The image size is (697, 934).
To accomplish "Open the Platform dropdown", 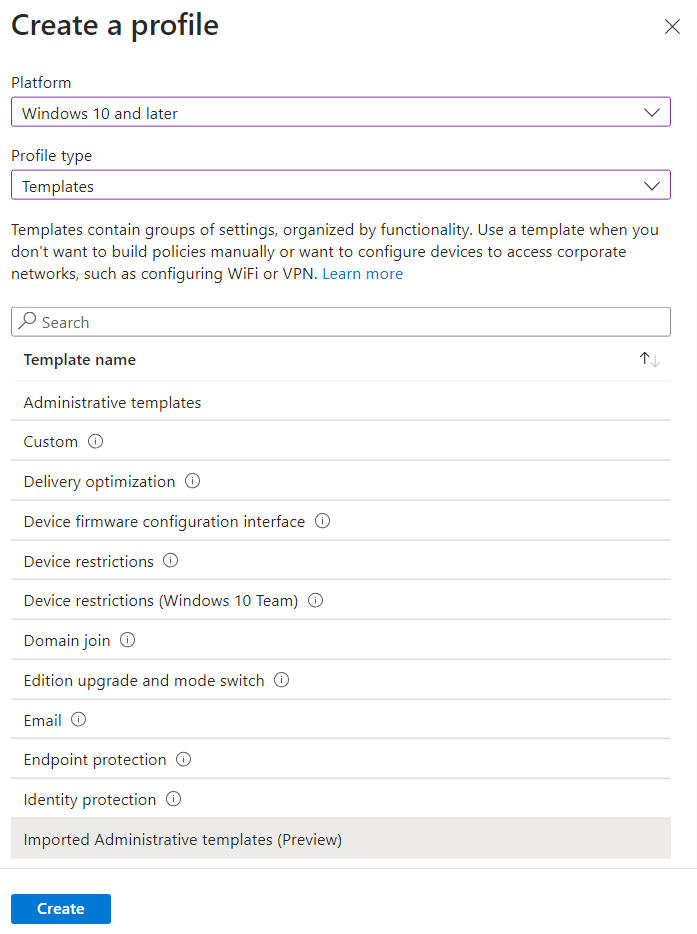I will 341,112.
